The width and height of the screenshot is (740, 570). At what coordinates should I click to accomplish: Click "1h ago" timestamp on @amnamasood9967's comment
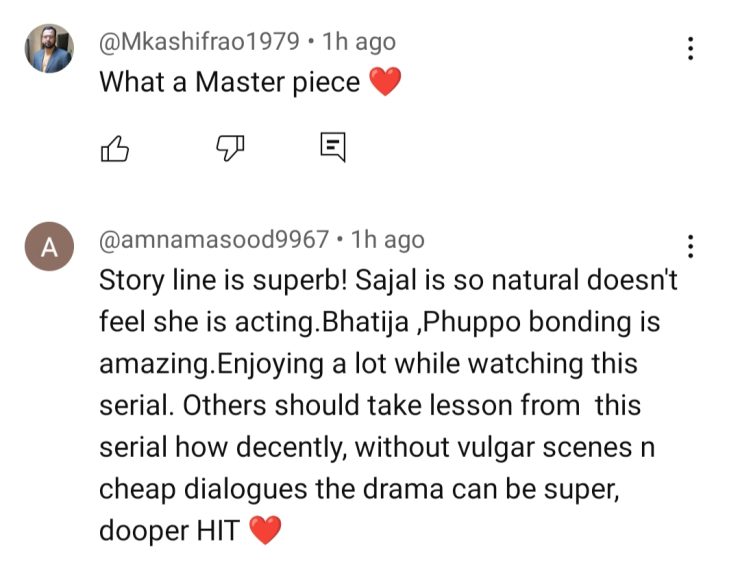(x=387, y=240)
